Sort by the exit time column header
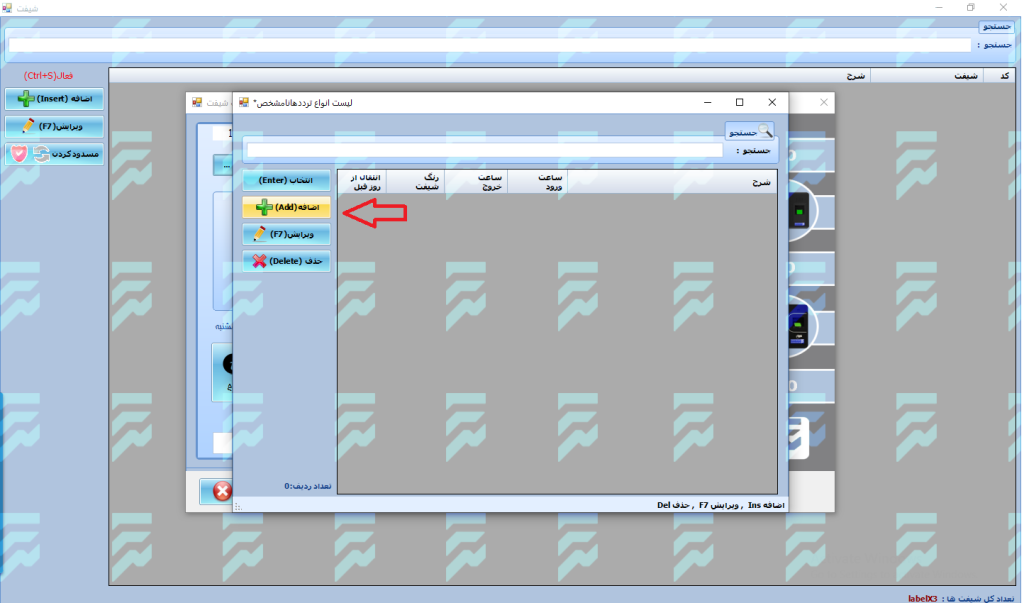Image resolution: width=1024 pixels, height=603 pixels. click(476, 181)
